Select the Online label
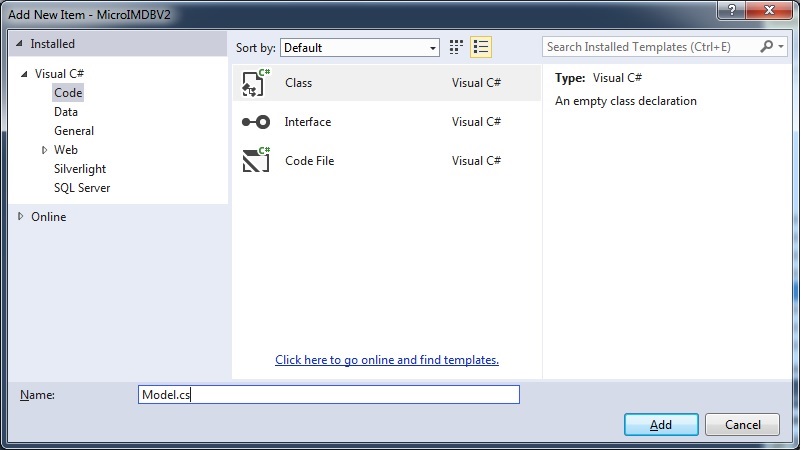Screen dimensions: 801x450 49,217
